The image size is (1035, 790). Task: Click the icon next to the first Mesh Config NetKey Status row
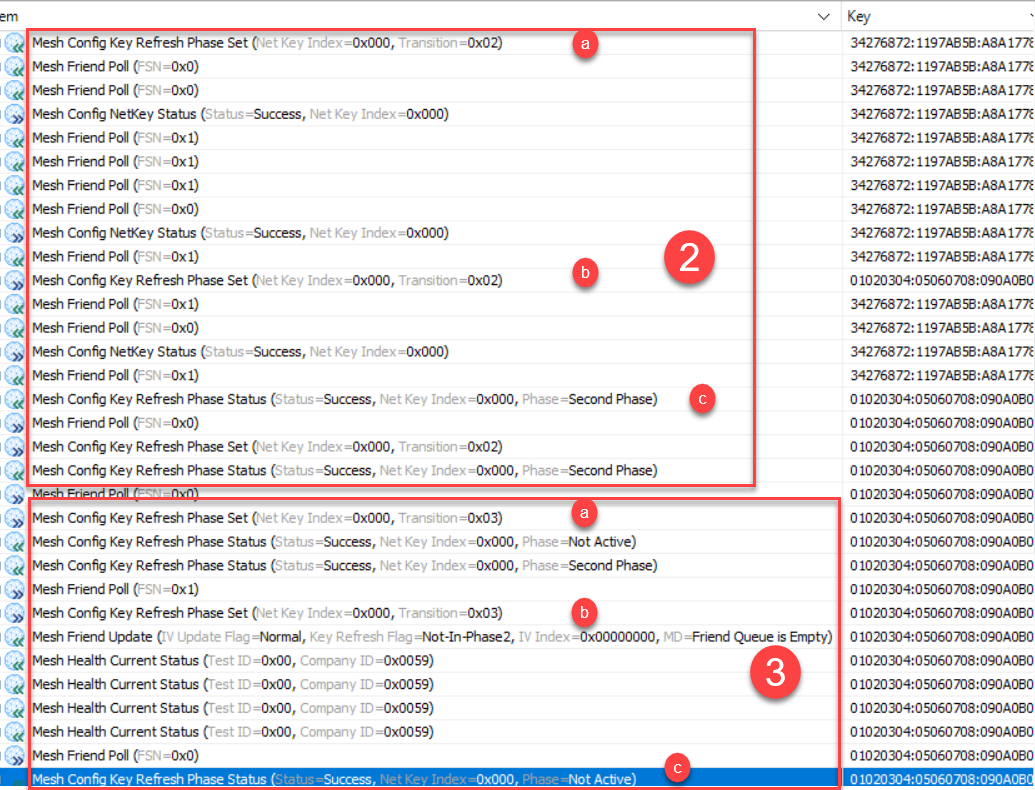pos(14,114)
